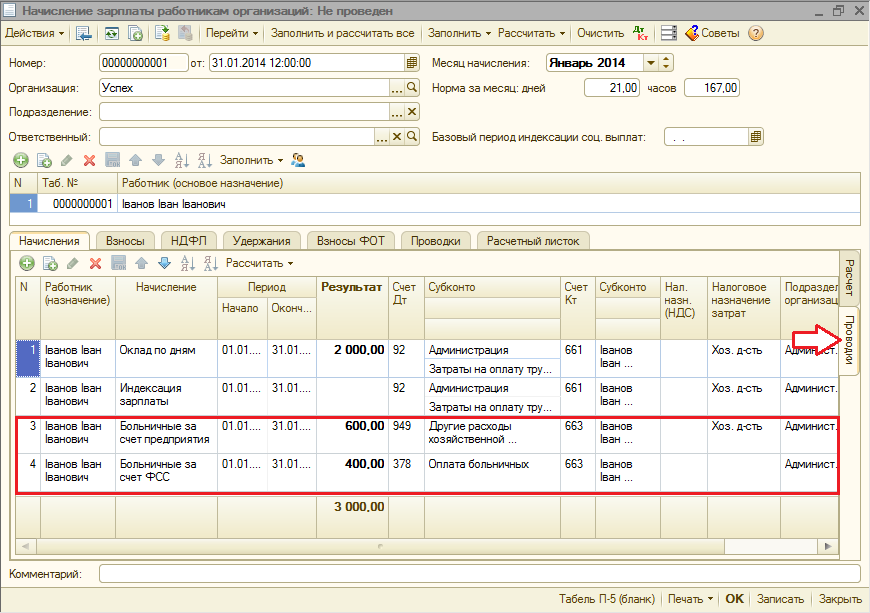870x613 pixels.
Task: Sort accruals descending (Я-А icon) in Начисления tab
Action: 211,263
